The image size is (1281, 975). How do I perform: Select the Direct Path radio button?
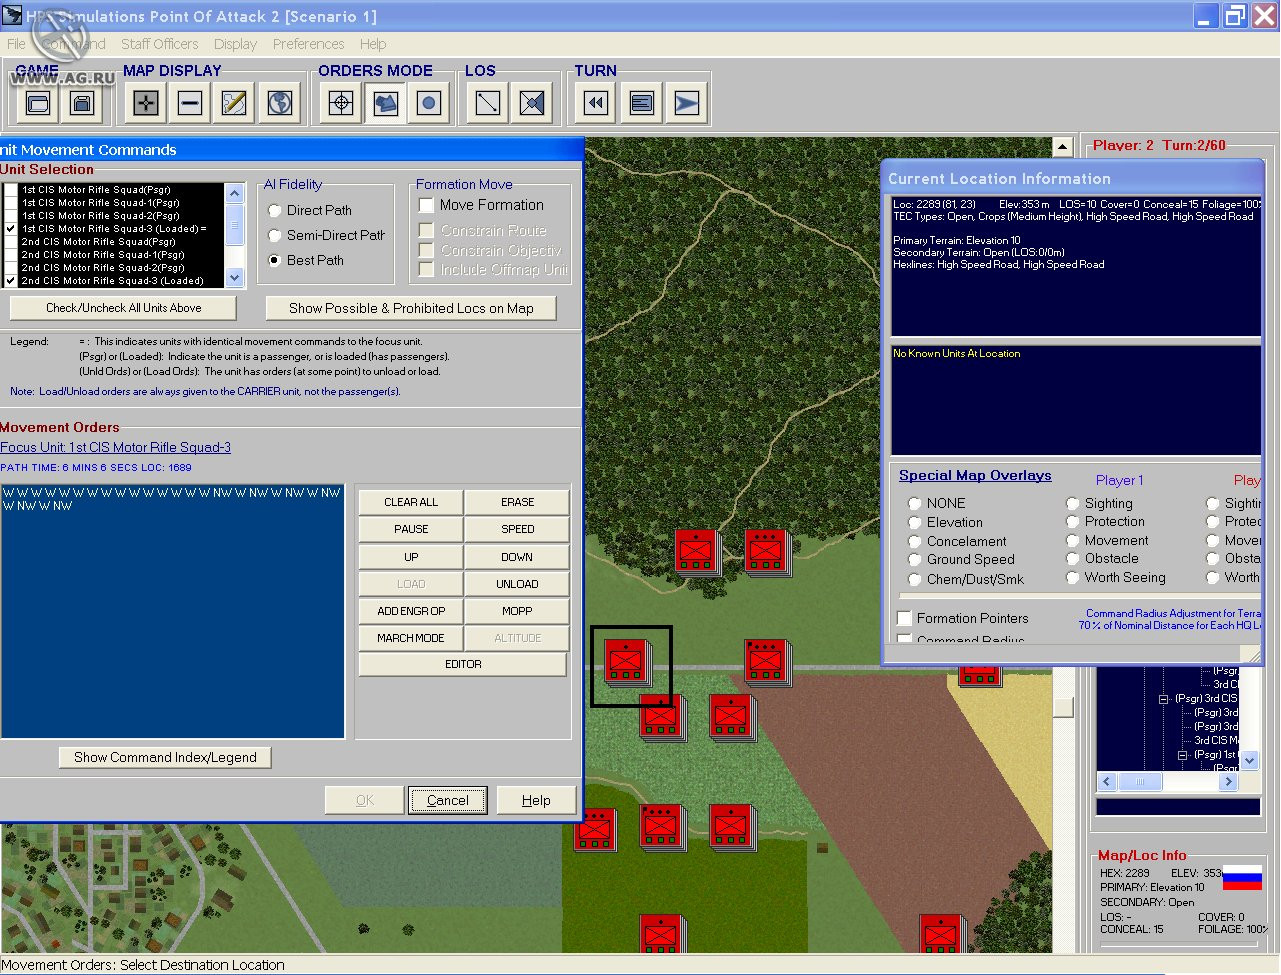click(x=275, y=211)
